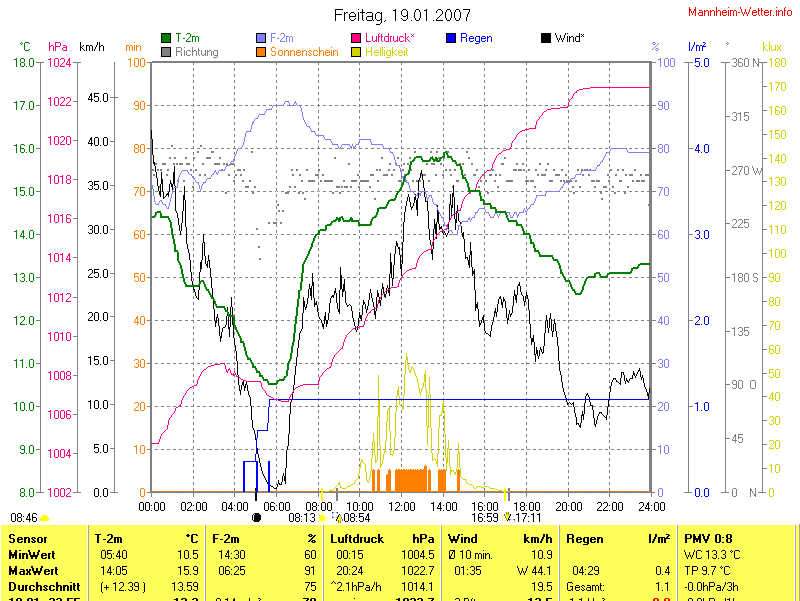This screenshot has height=601, width=800.
Task: Click the Sensor column header
Action: [27, 539]
